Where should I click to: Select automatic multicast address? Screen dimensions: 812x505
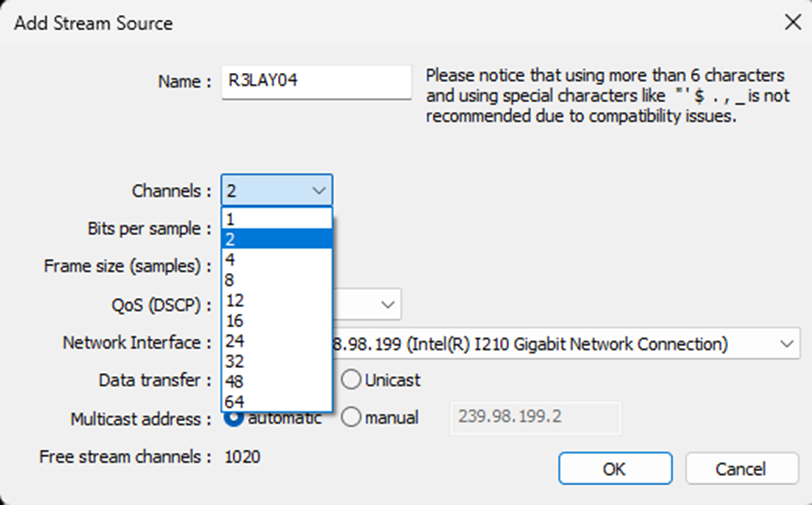[236, 418]
